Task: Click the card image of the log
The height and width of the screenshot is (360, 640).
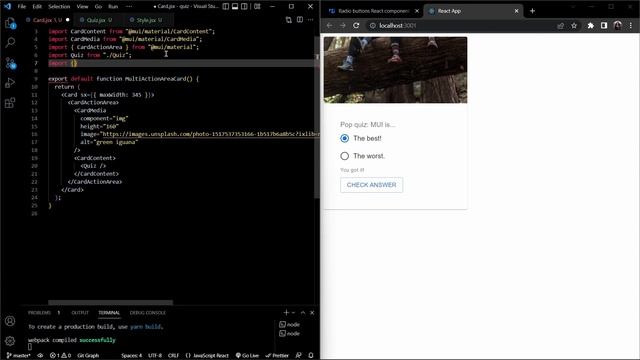Action: pyautogui.click(x=396, y=70)
